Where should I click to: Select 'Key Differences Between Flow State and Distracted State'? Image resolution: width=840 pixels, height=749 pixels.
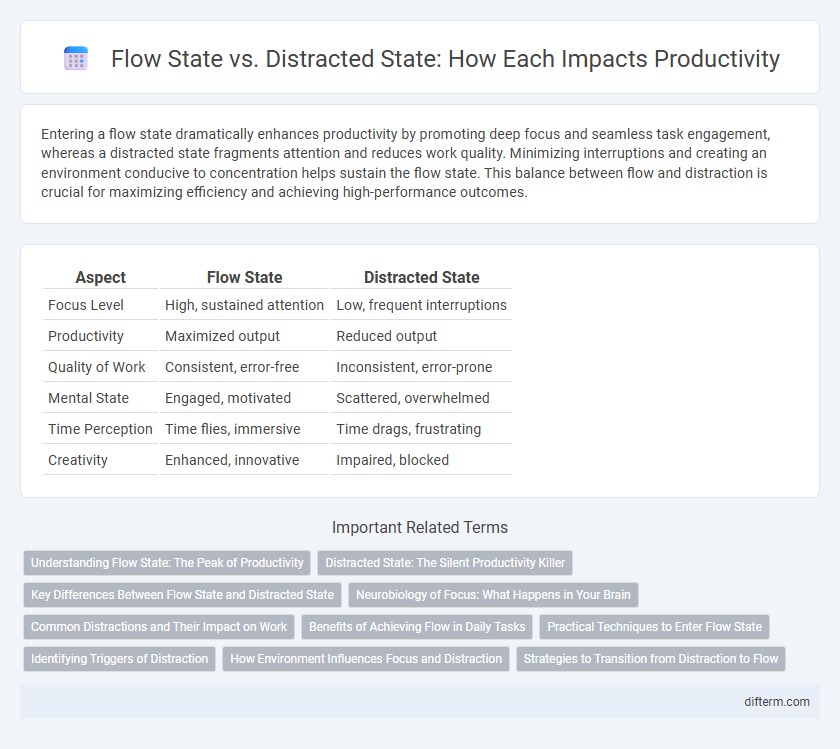point(183,595)
